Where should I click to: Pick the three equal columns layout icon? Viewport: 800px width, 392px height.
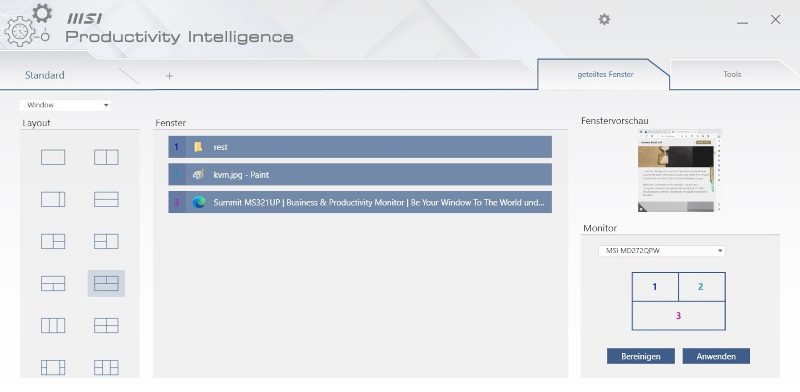(53, 325)
